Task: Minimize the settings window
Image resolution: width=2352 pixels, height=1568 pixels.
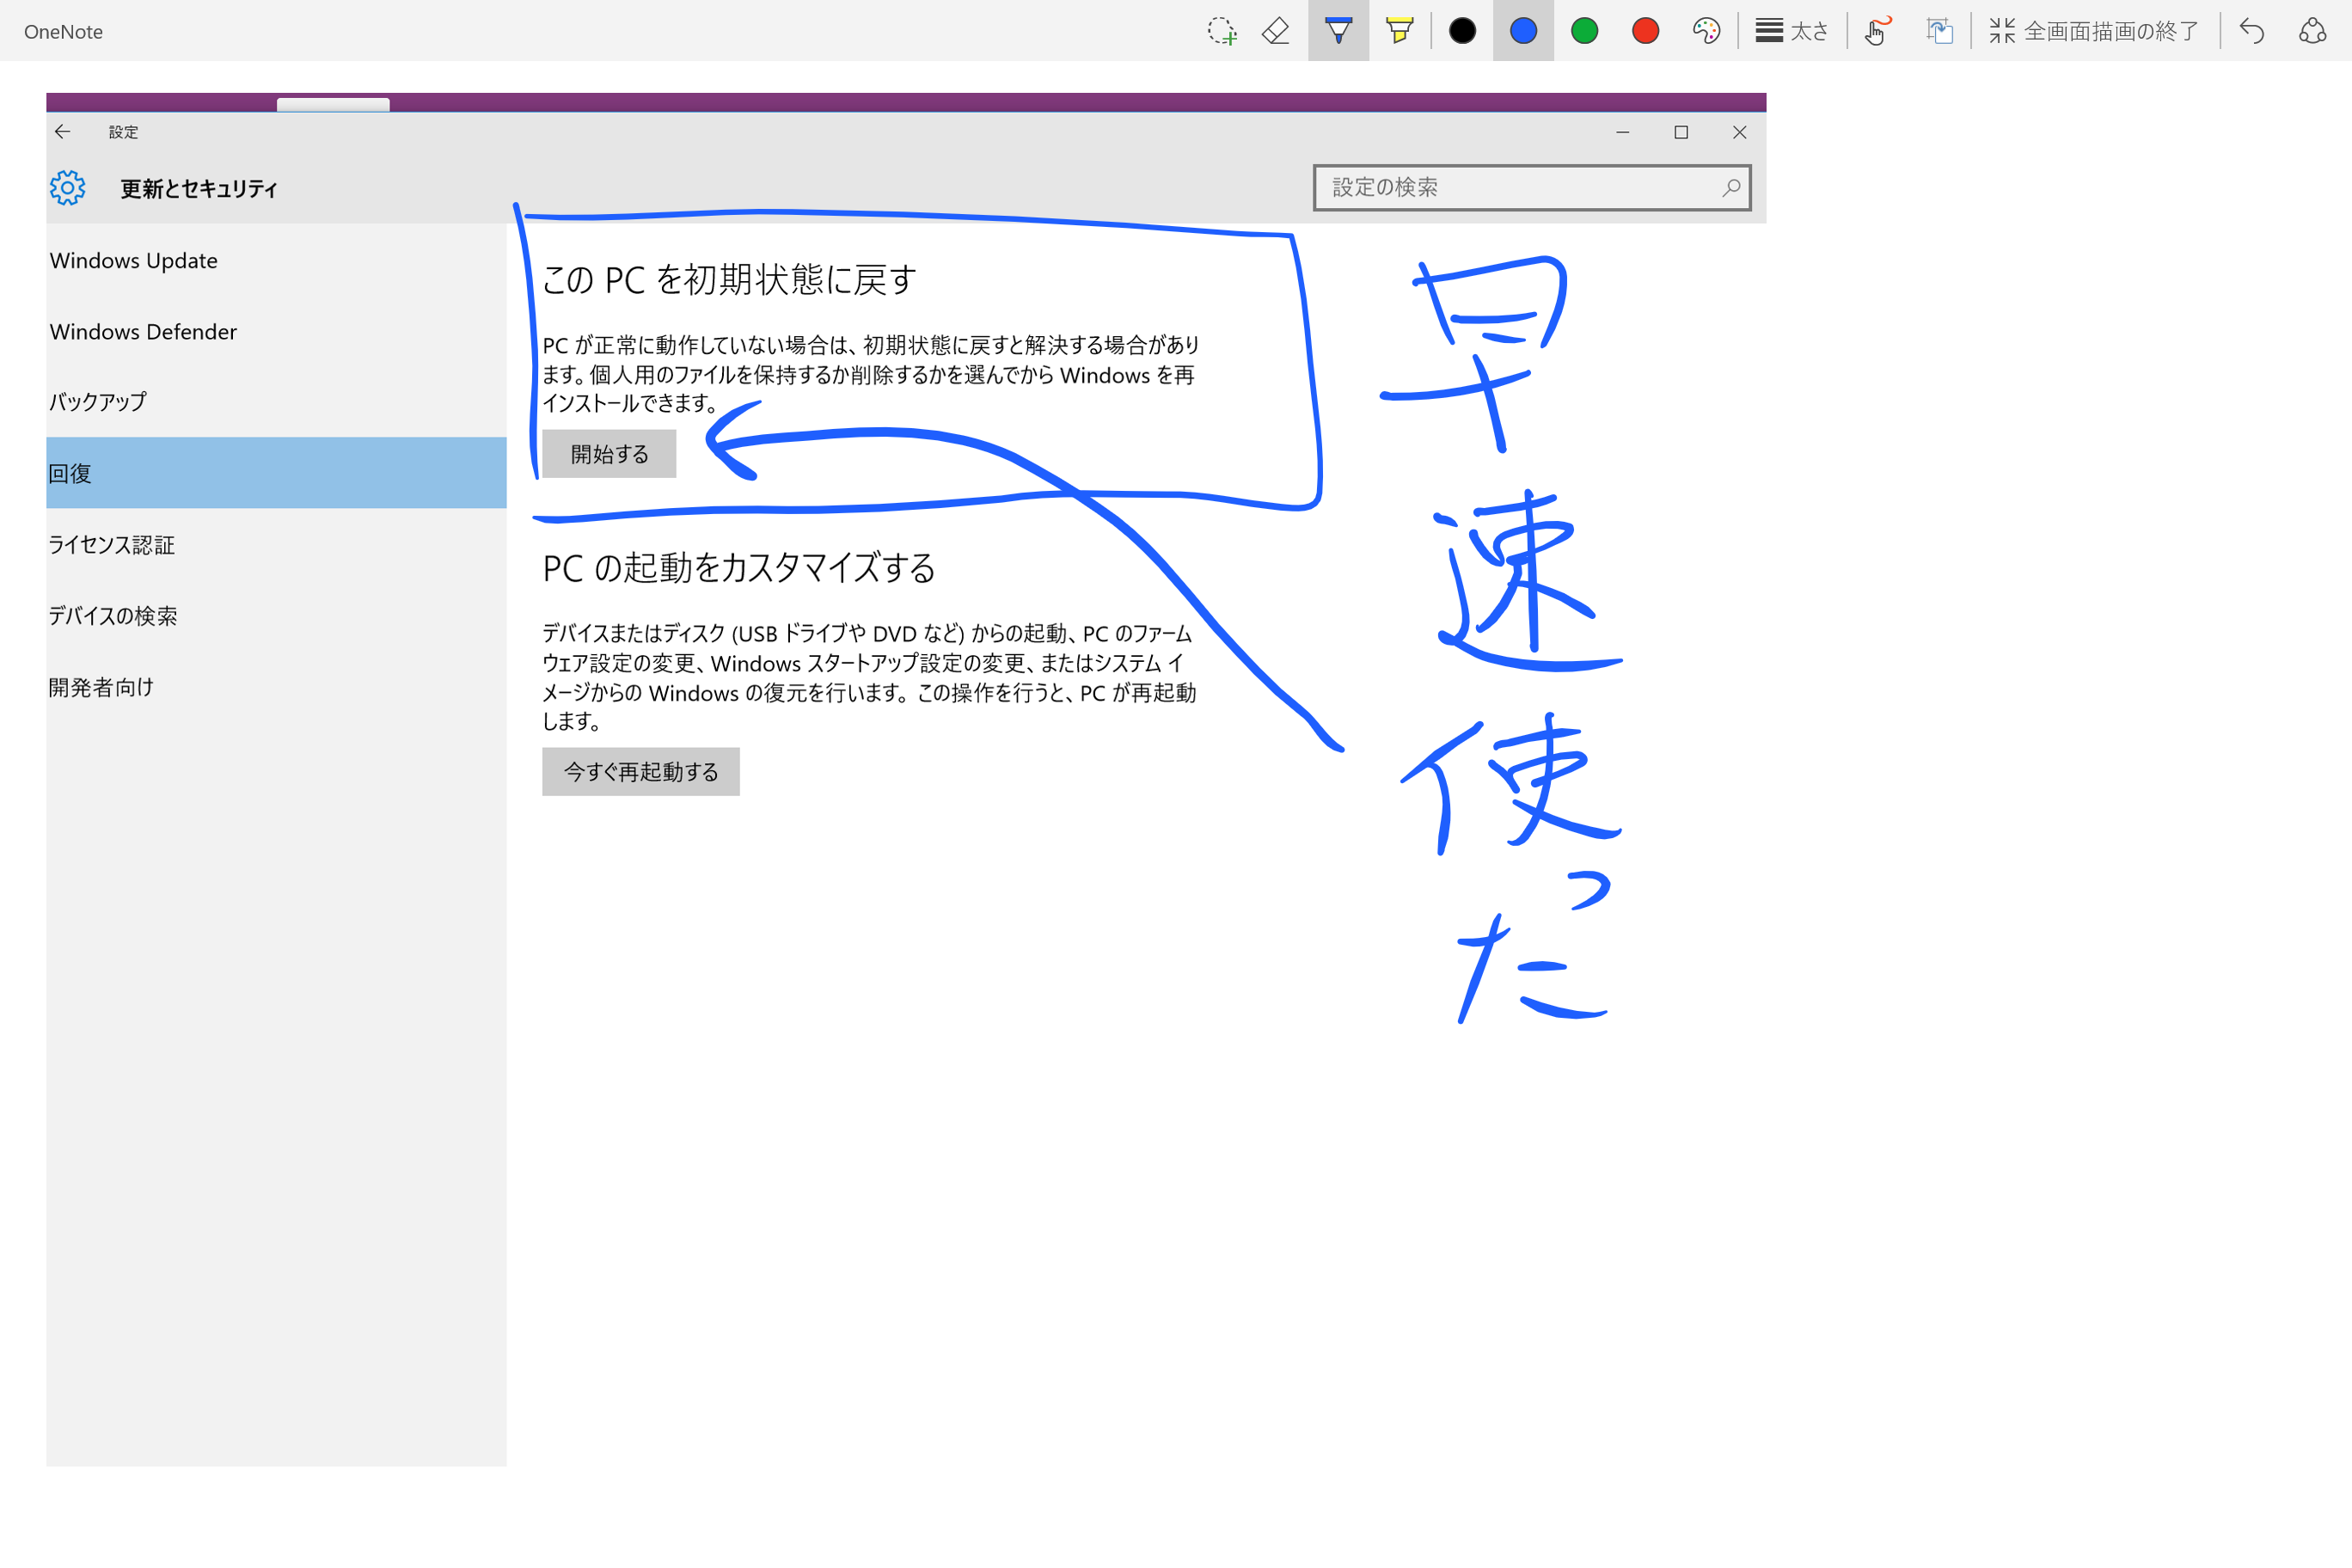Action: coord(1622,132)
